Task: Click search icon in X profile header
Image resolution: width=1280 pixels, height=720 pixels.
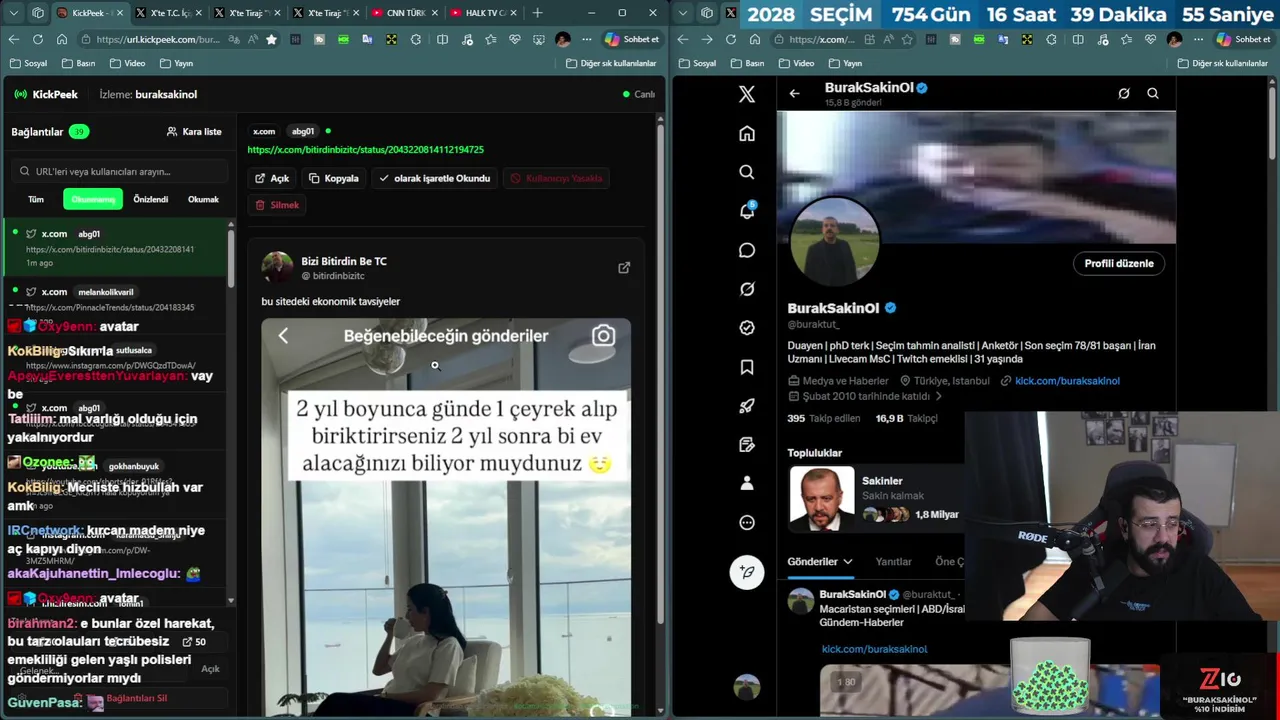Action: tap(1153, 94)
